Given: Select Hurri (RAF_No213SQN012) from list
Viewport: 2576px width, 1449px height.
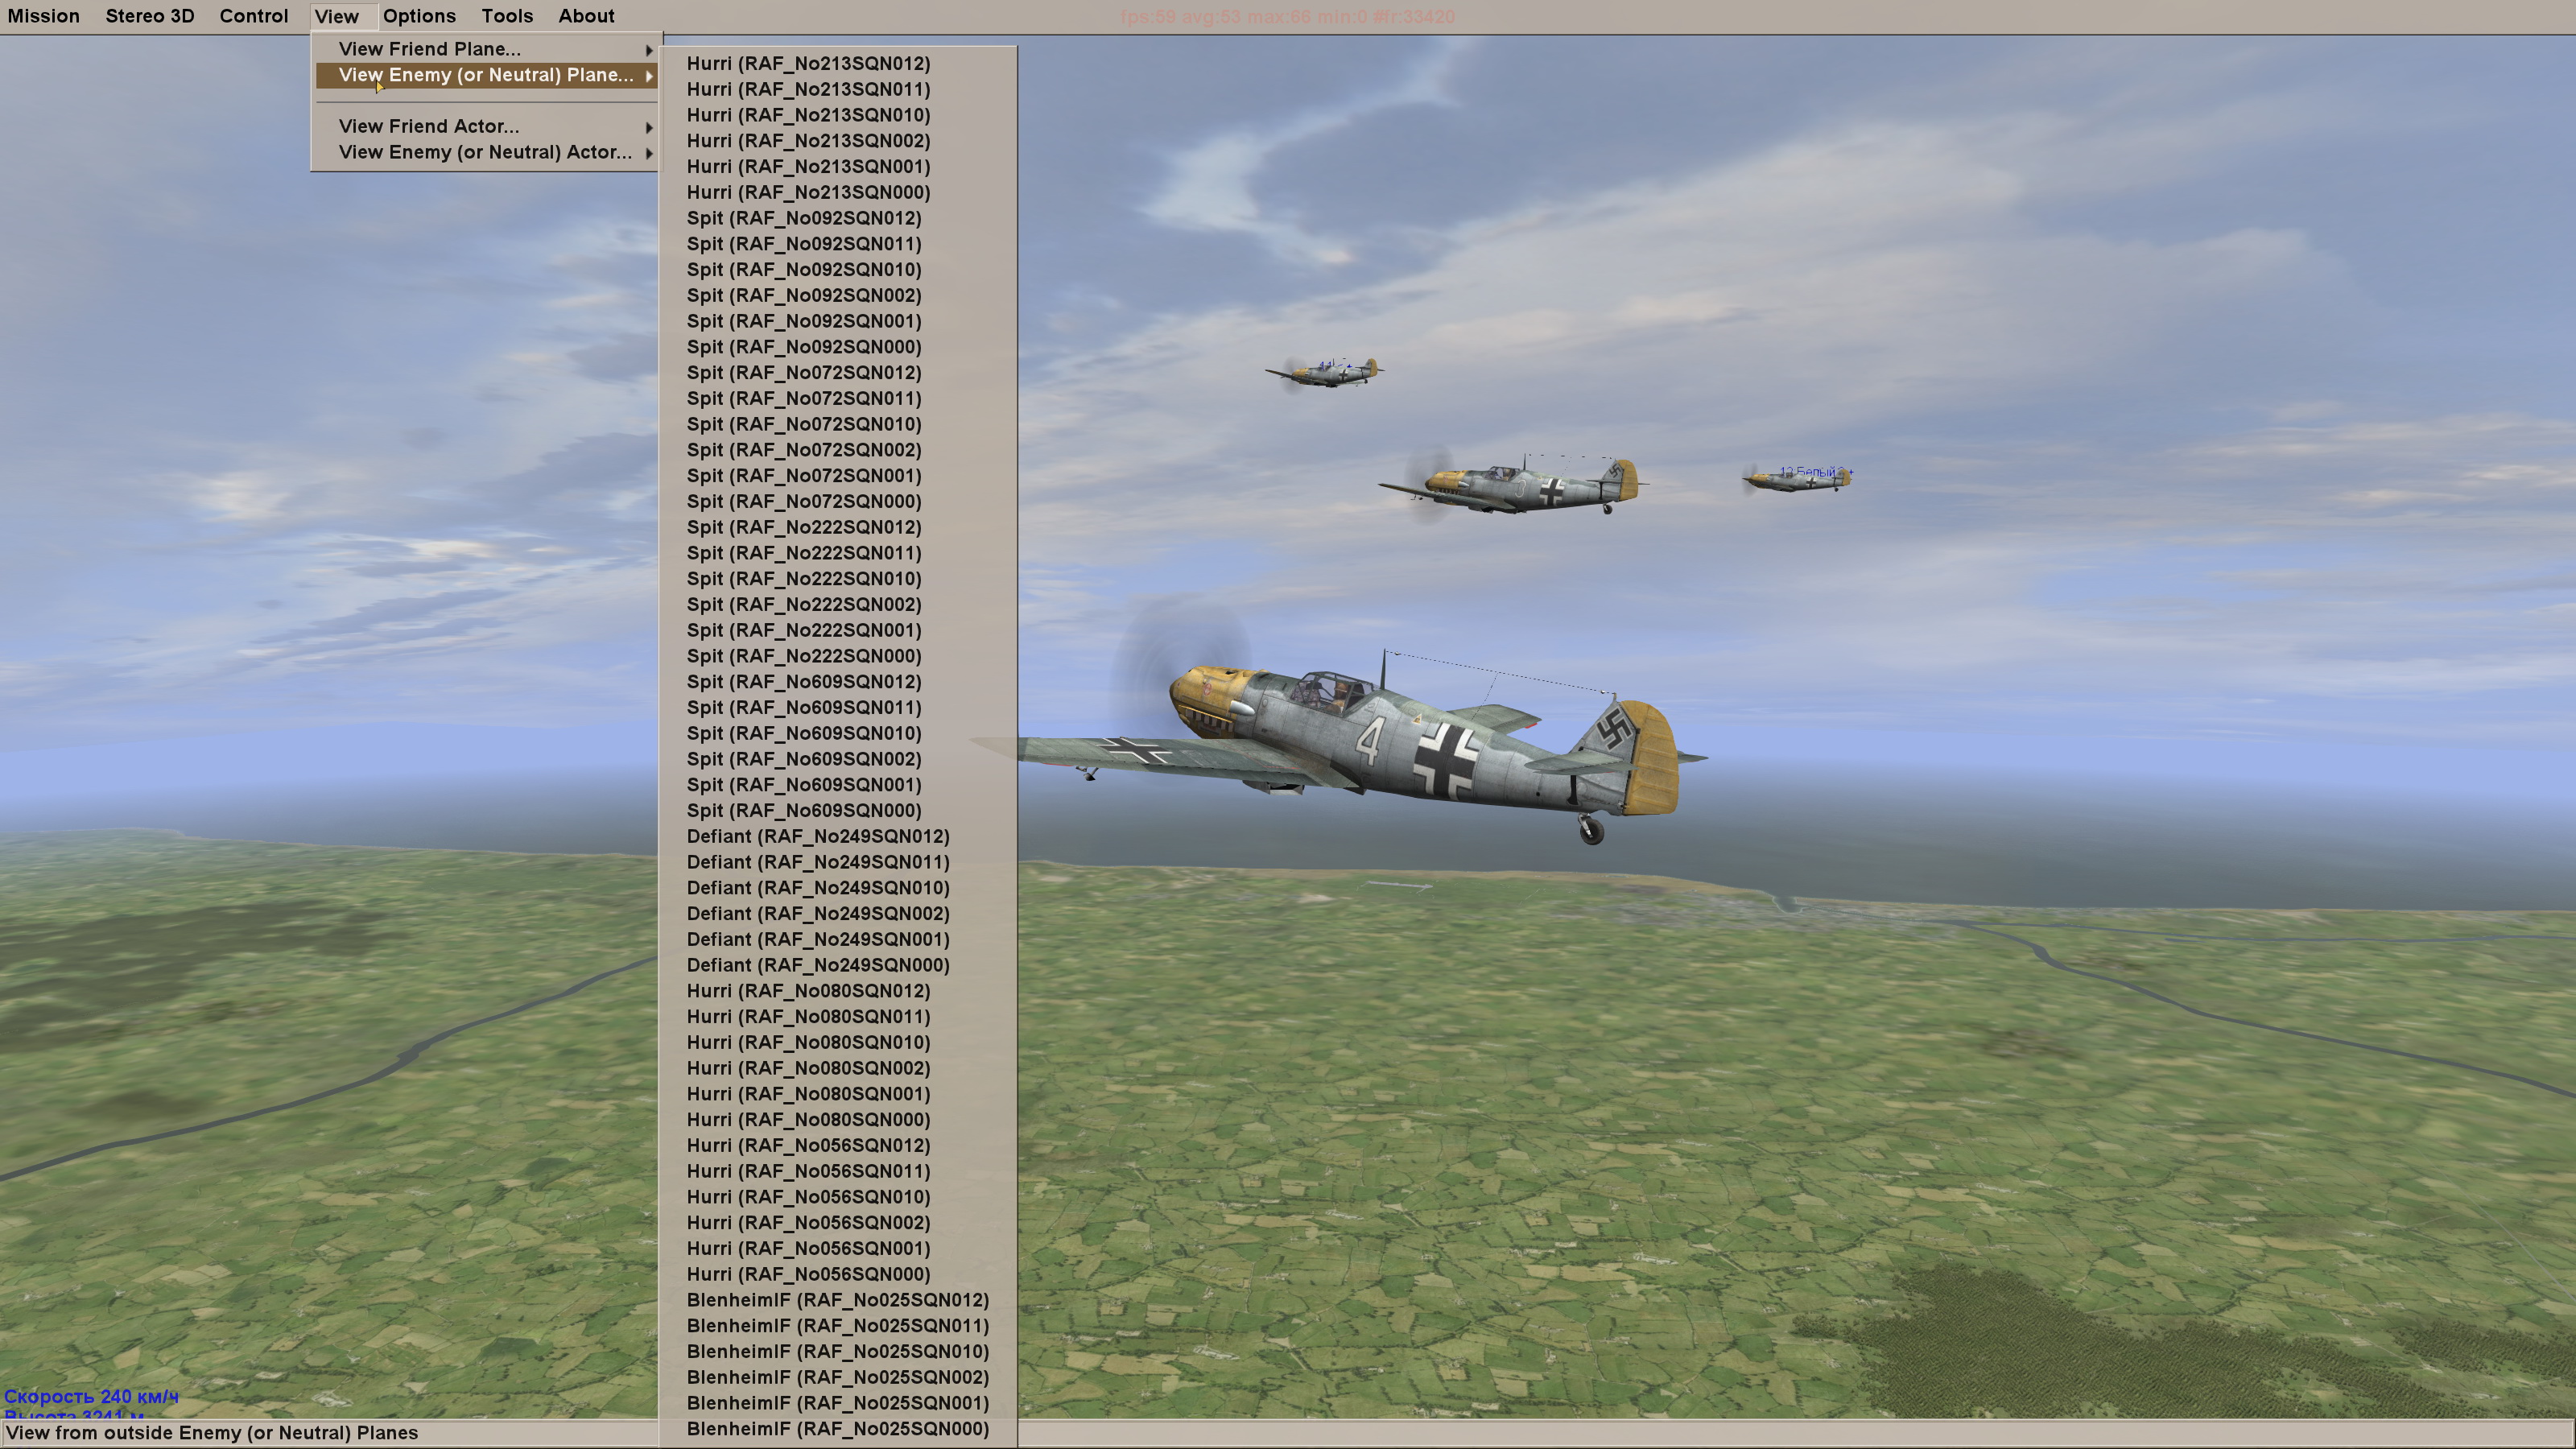Looking at the screenshot, I should (x=808, y=63).
